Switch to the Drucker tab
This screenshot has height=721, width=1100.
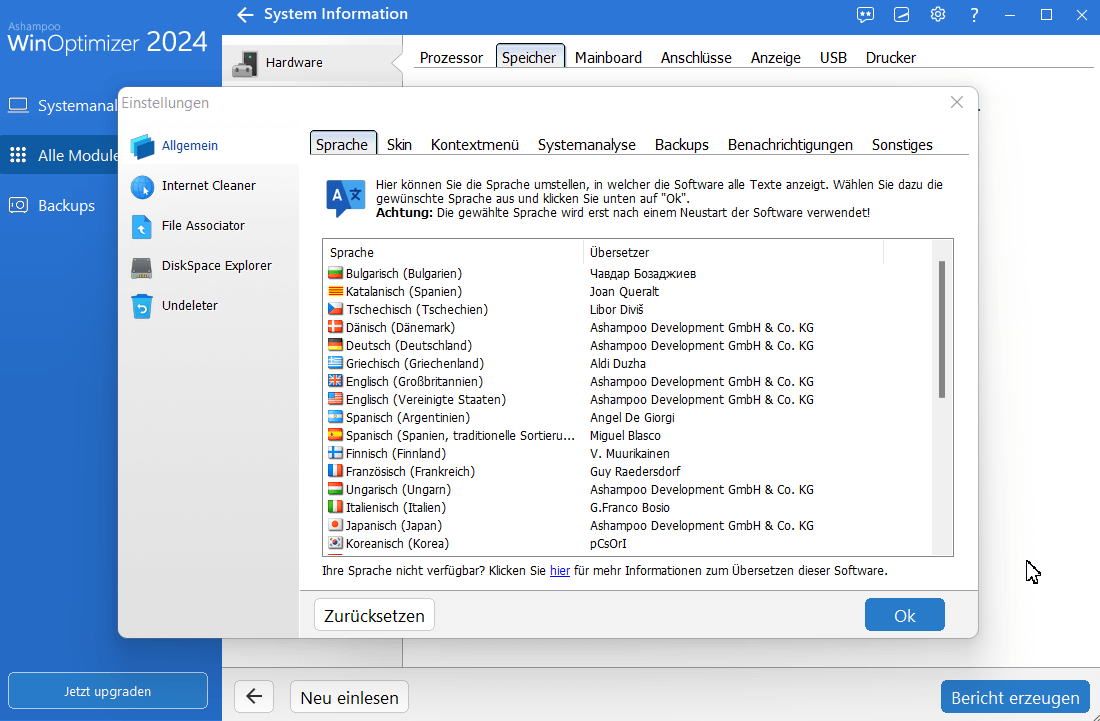click(891, 58)
